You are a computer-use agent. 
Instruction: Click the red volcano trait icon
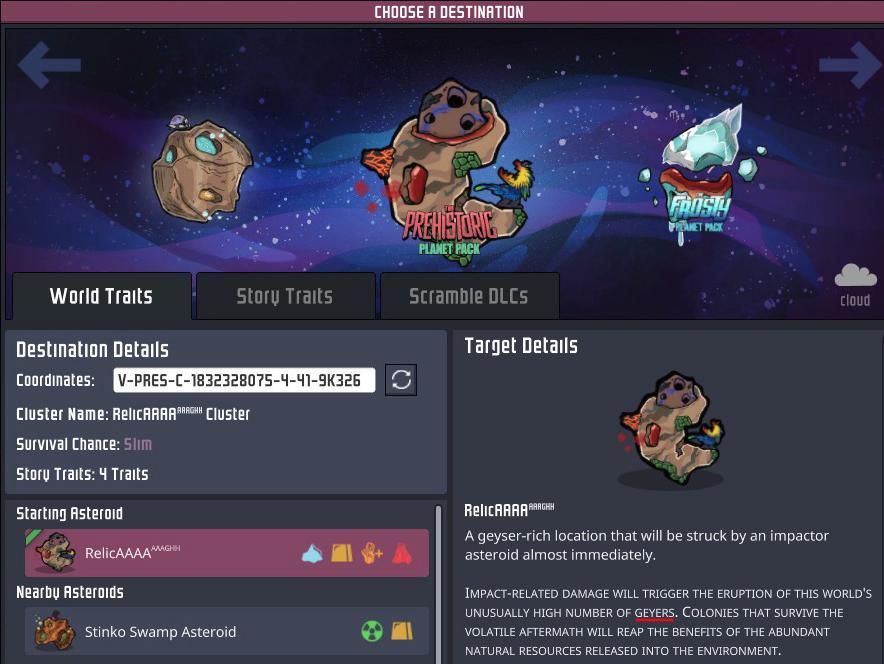pos(402,554)
